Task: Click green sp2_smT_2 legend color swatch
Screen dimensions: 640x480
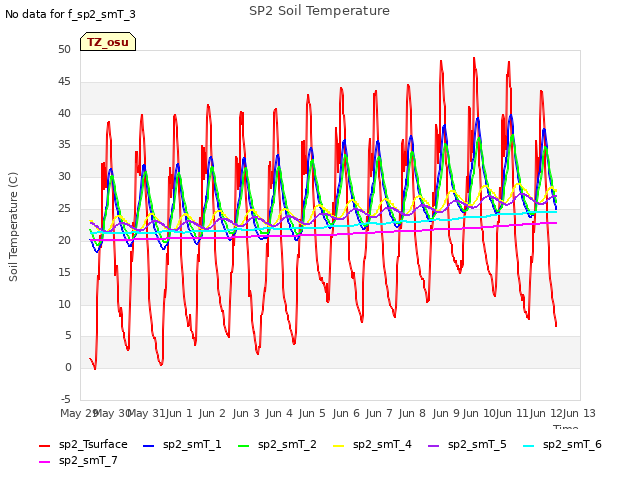Action: click(244, 446)
